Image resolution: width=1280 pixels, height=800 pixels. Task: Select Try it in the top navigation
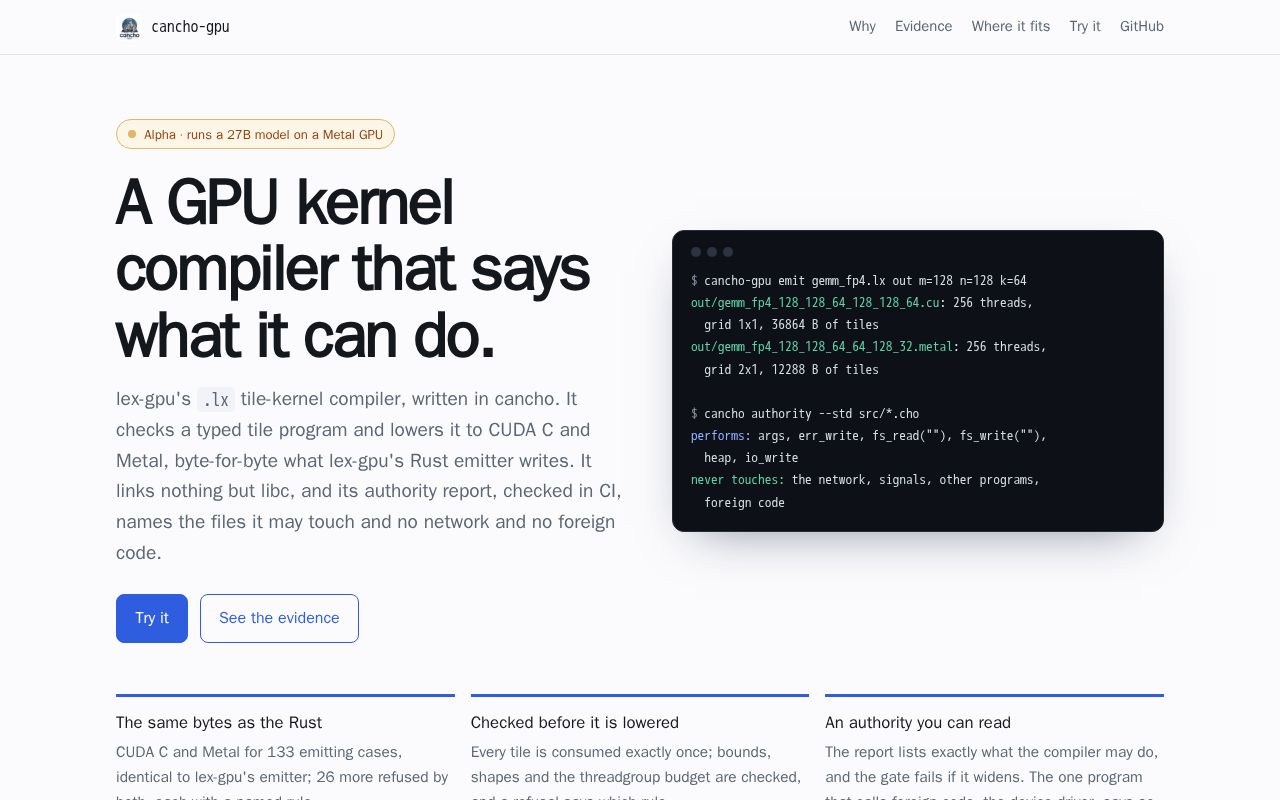[x=1085, y=27]
